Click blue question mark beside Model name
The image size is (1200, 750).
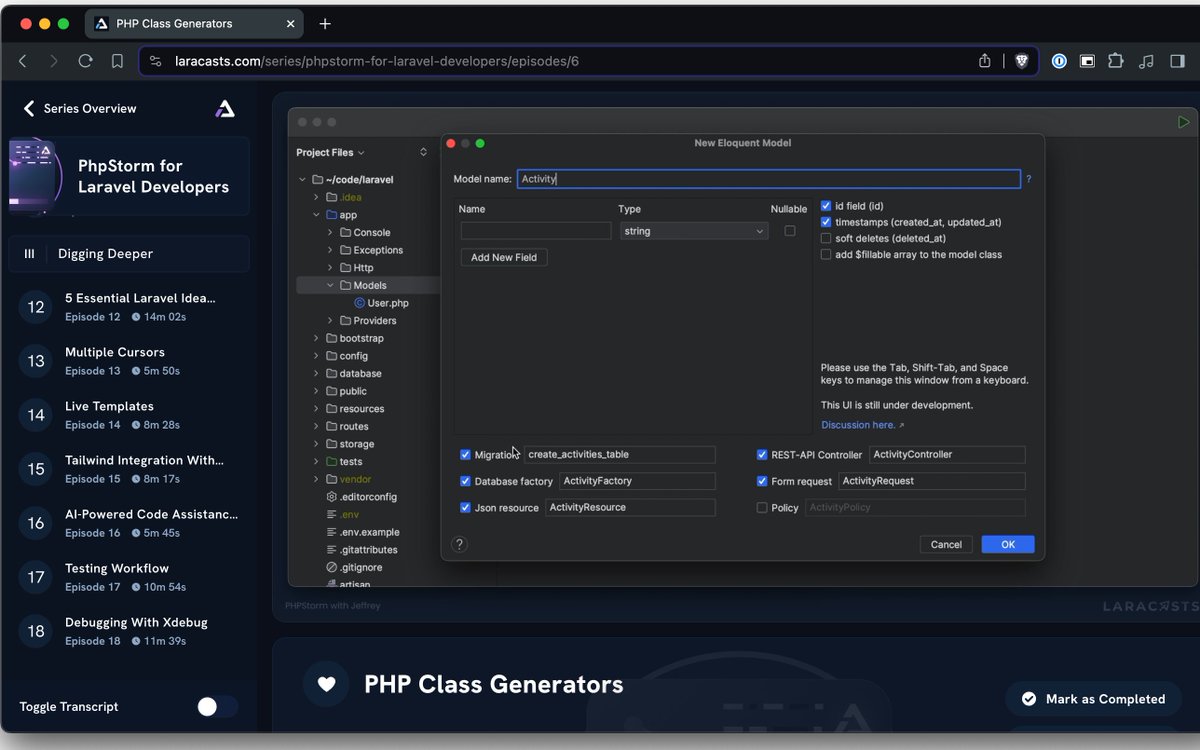click(1029, 180)
